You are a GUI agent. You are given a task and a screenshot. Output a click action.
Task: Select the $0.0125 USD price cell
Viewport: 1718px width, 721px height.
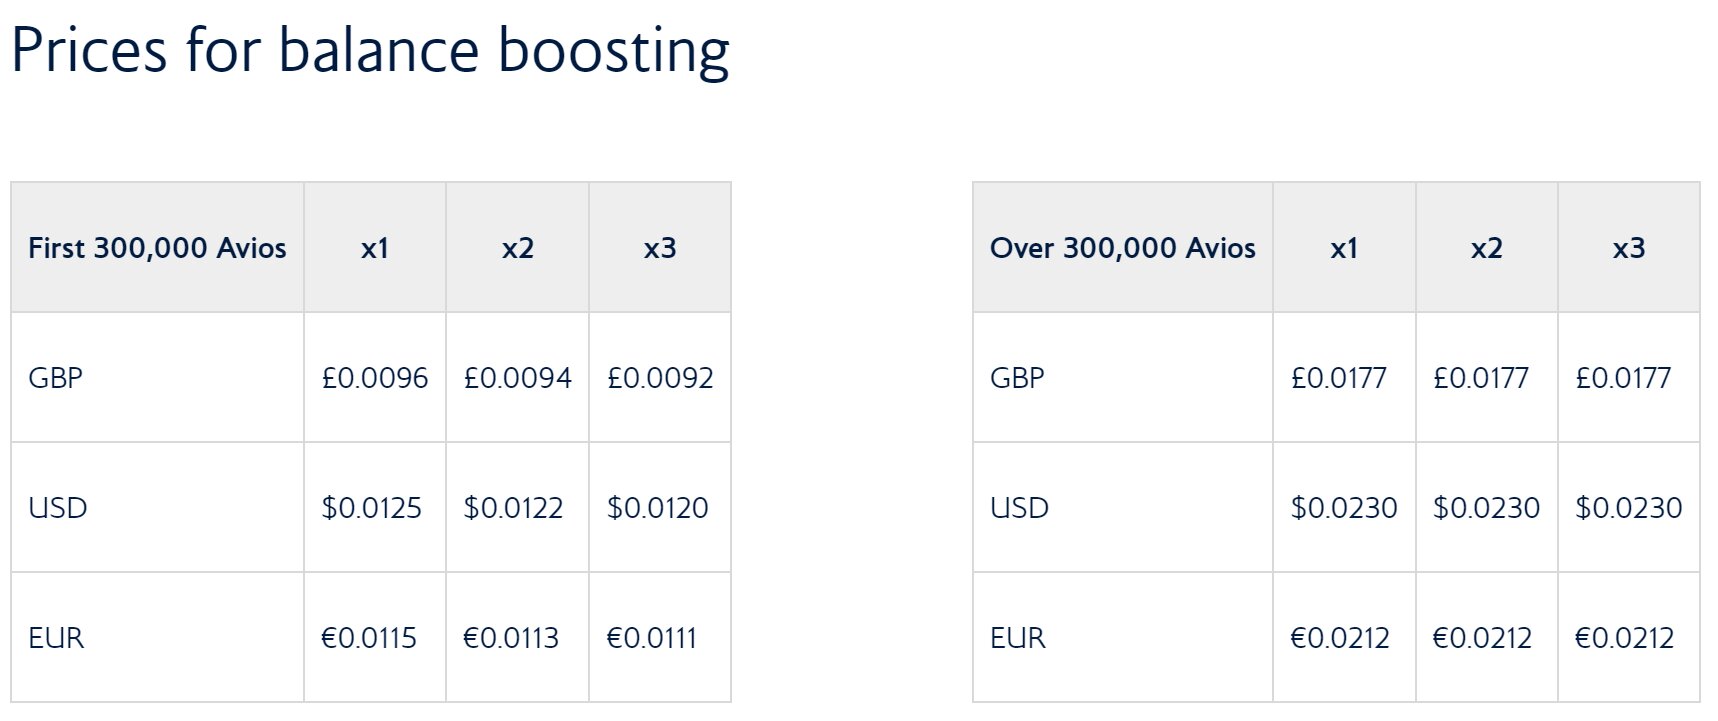(x=375, y=508)
